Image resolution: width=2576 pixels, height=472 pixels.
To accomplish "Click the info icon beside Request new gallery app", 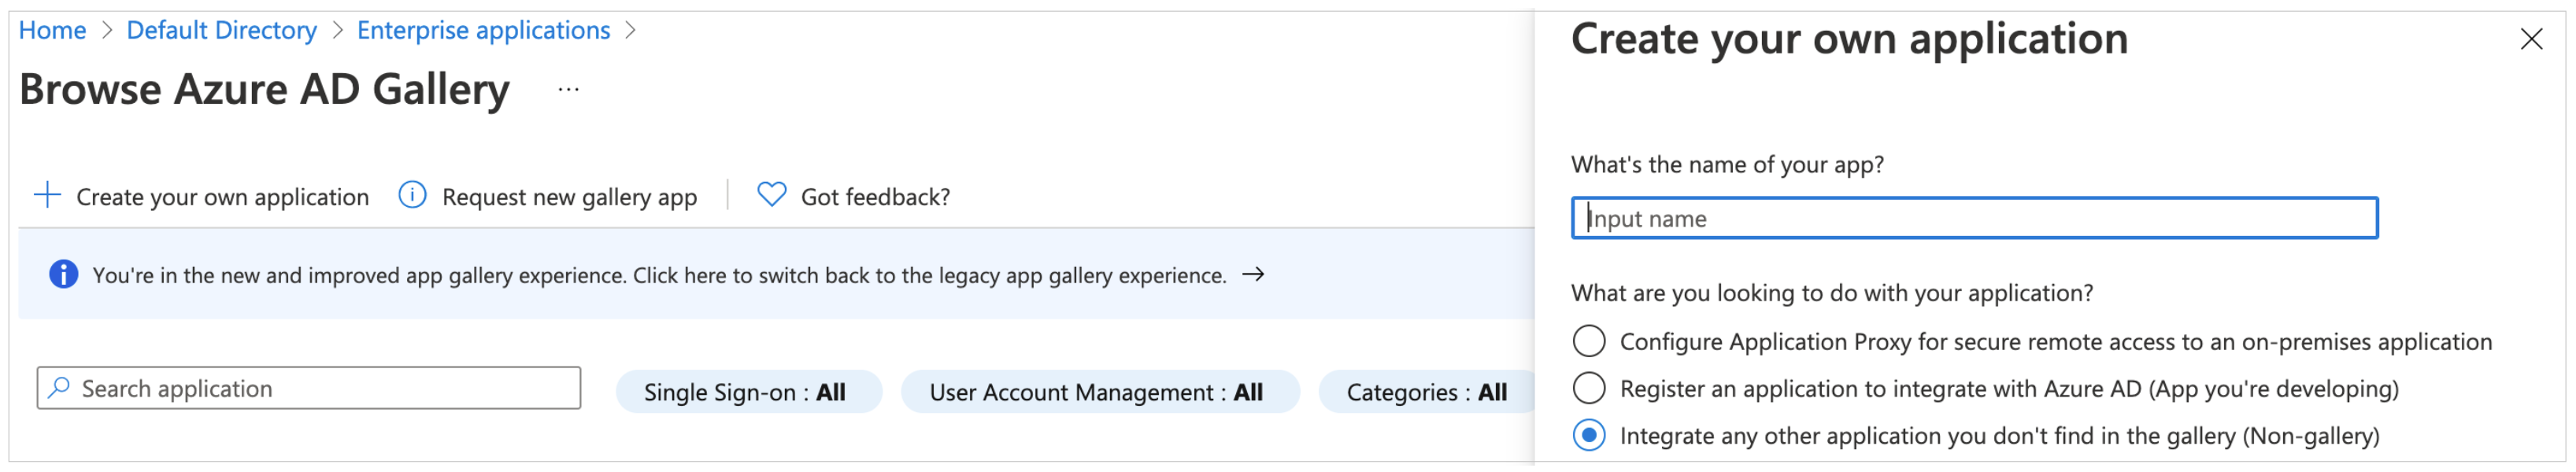I will (x=412, y=195).
